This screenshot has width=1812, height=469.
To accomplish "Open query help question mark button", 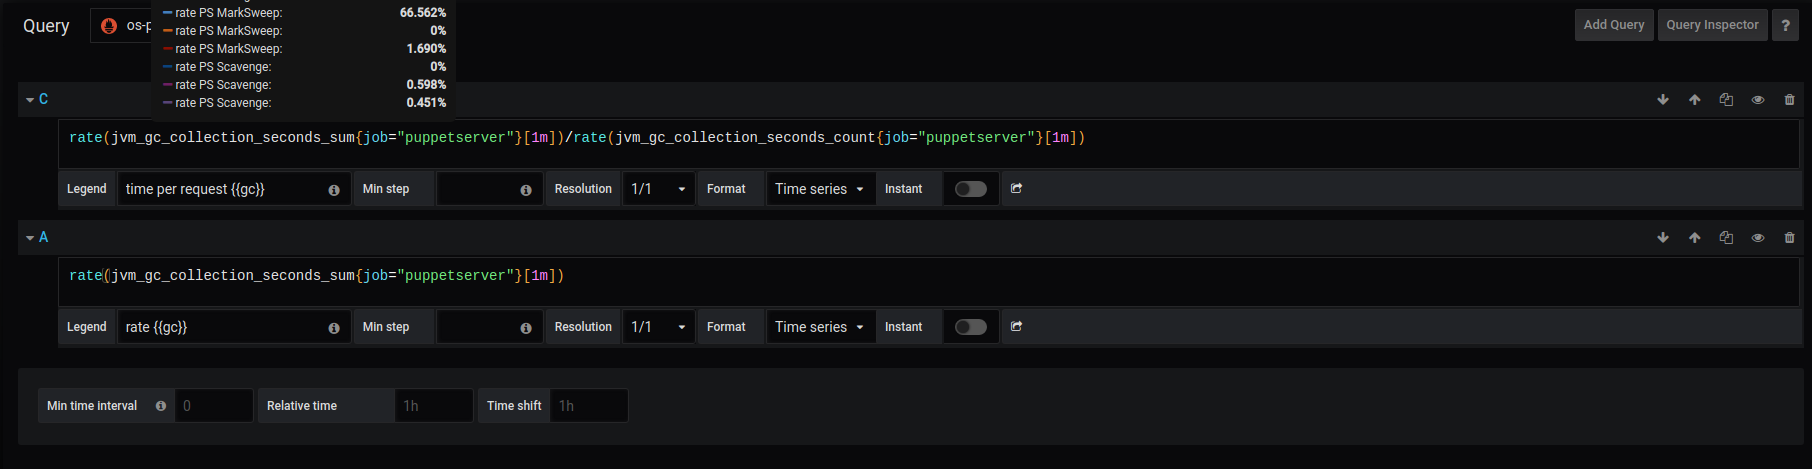I will (1785, 25).
